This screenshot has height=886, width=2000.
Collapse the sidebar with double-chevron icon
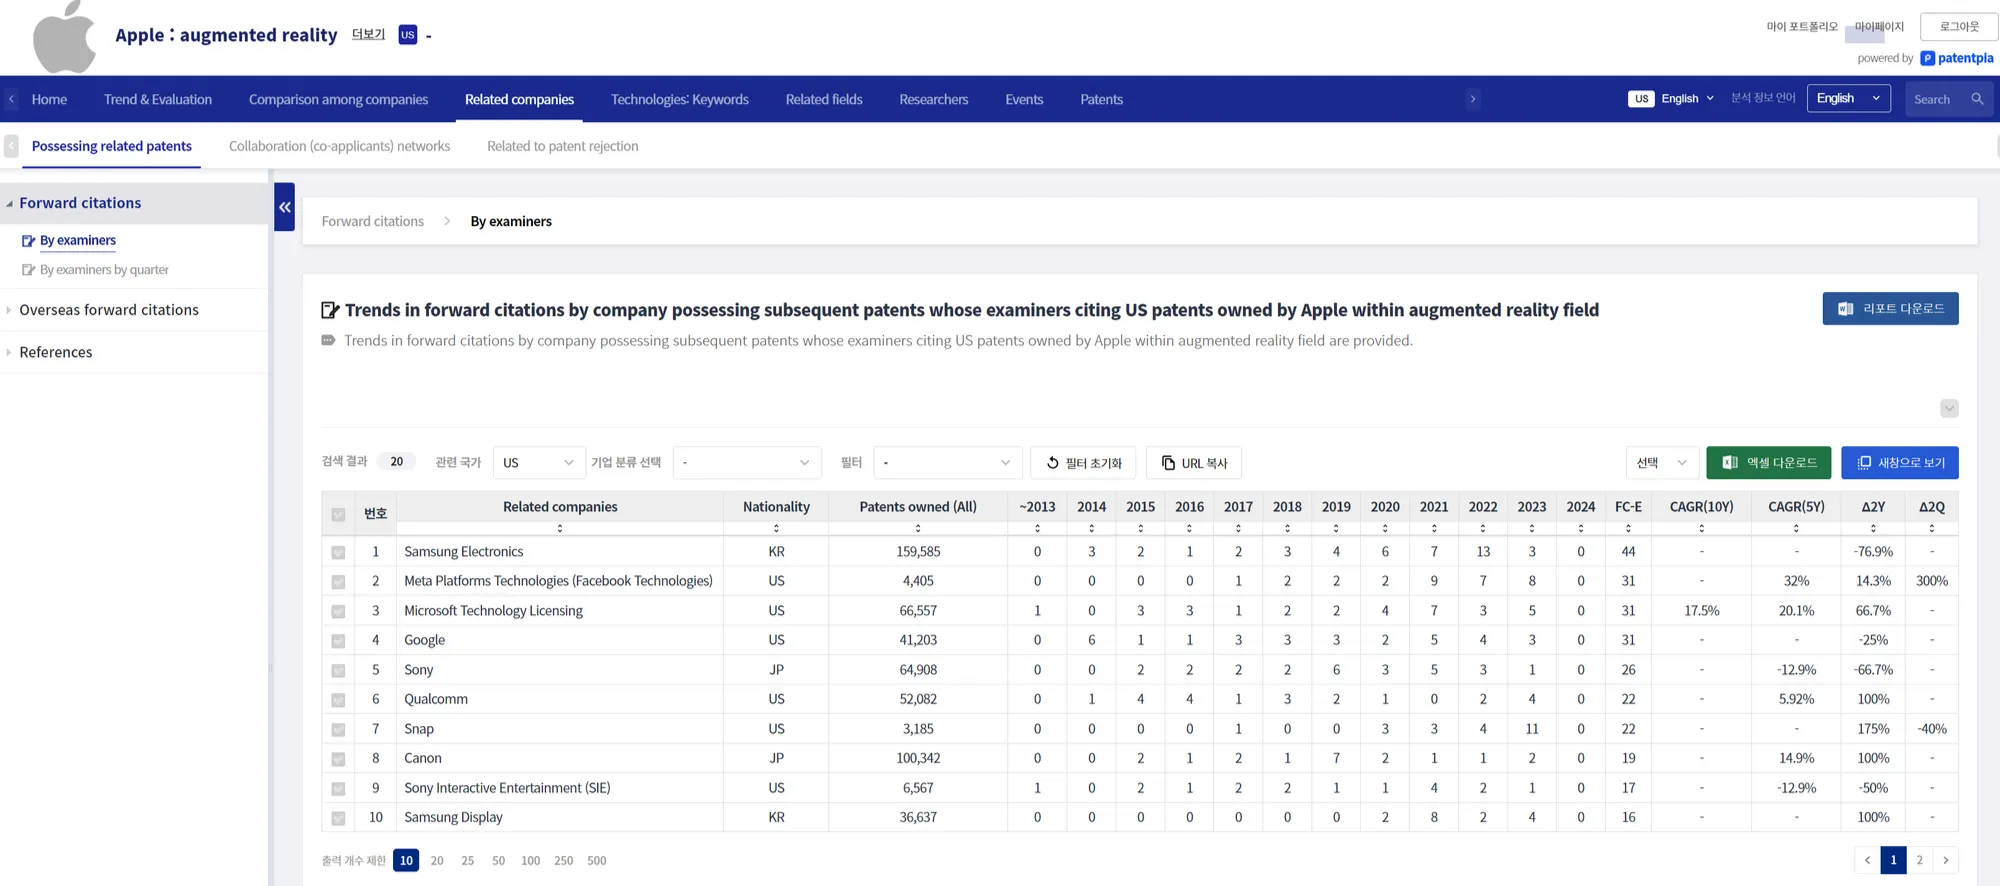285,207
